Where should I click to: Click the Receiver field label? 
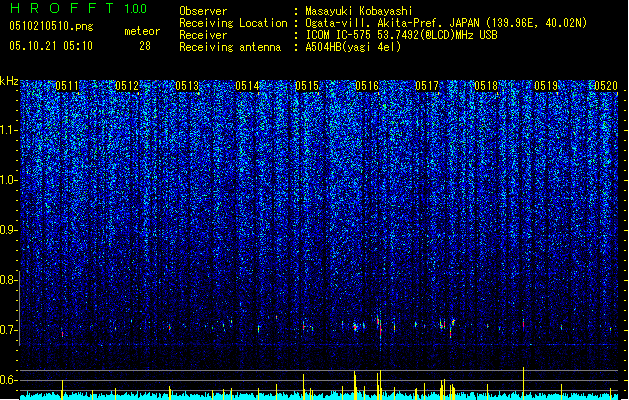coord(203,35)
